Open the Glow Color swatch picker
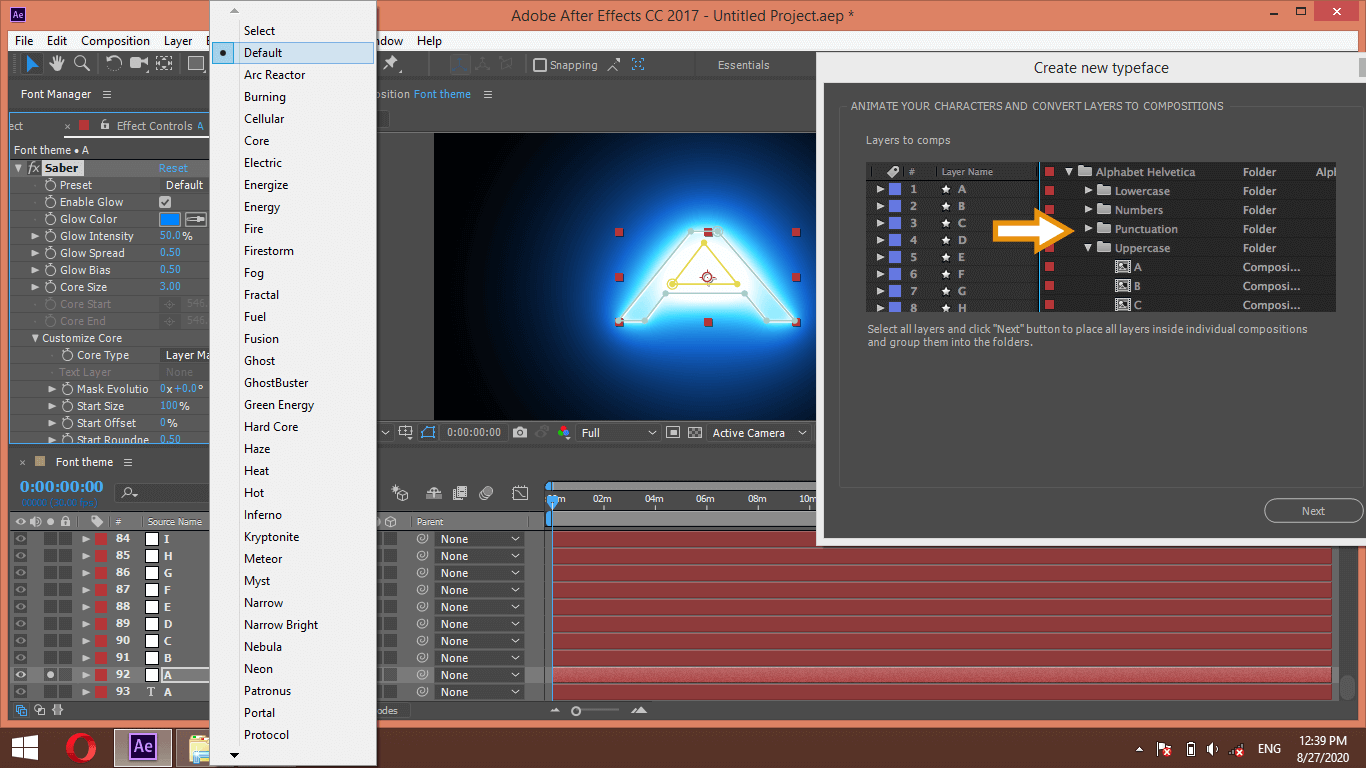The width and height of the screenshot is (1366, 768). pos(168,218)
